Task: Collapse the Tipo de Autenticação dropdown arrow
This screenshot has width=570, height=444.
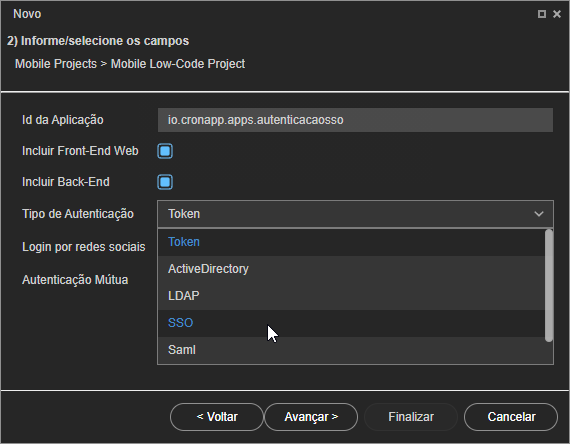Action: 539,214
